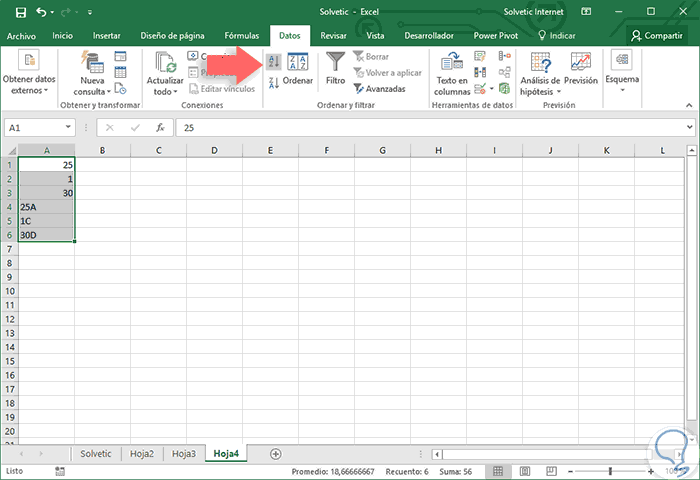The height and width of the screenshot is (480, 700).
Task: Open the Actualizar todo dropdown
Action: (x=165, y=74)
